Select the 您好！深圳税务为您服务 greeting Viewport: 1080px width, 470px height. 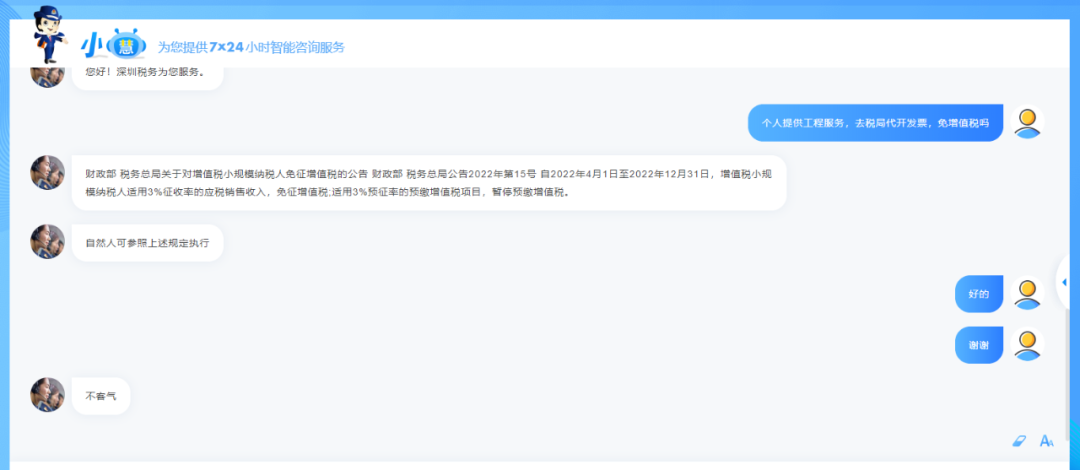(x=147, y=77)
